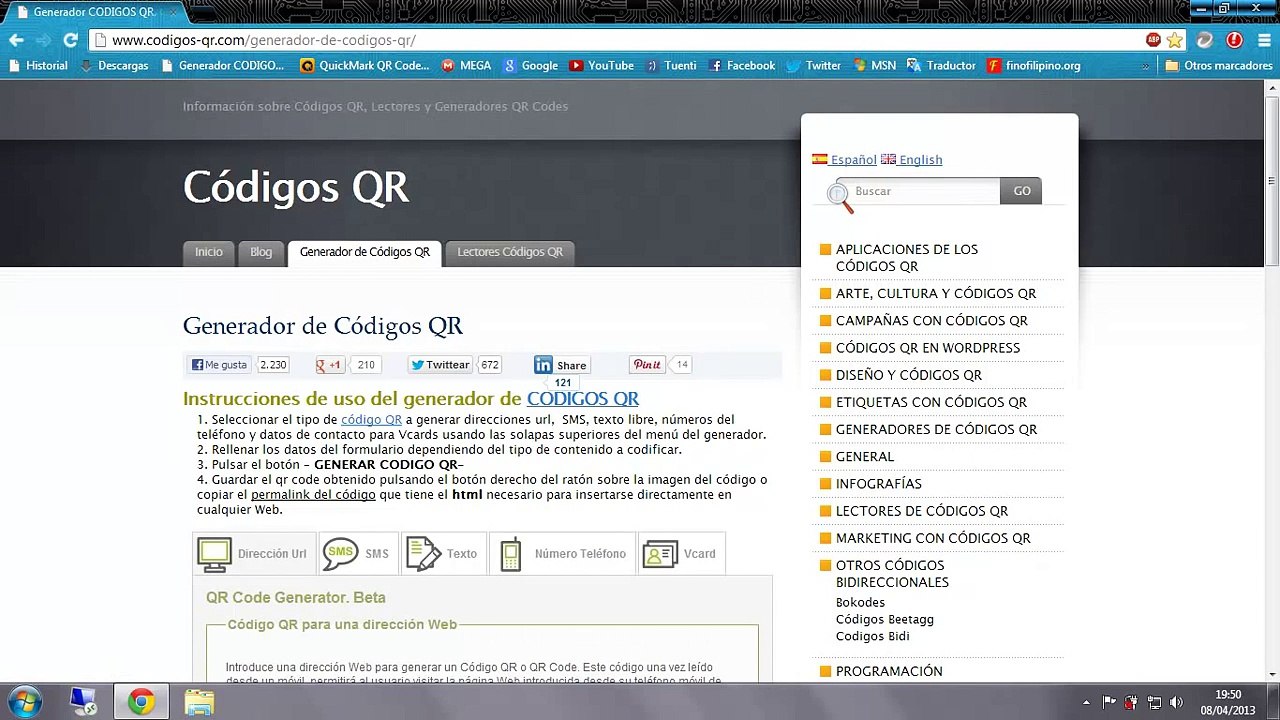Viewport: 1280px width, 720px height.
Task: Click the red alert extension icon
Action: point(1235,40)
